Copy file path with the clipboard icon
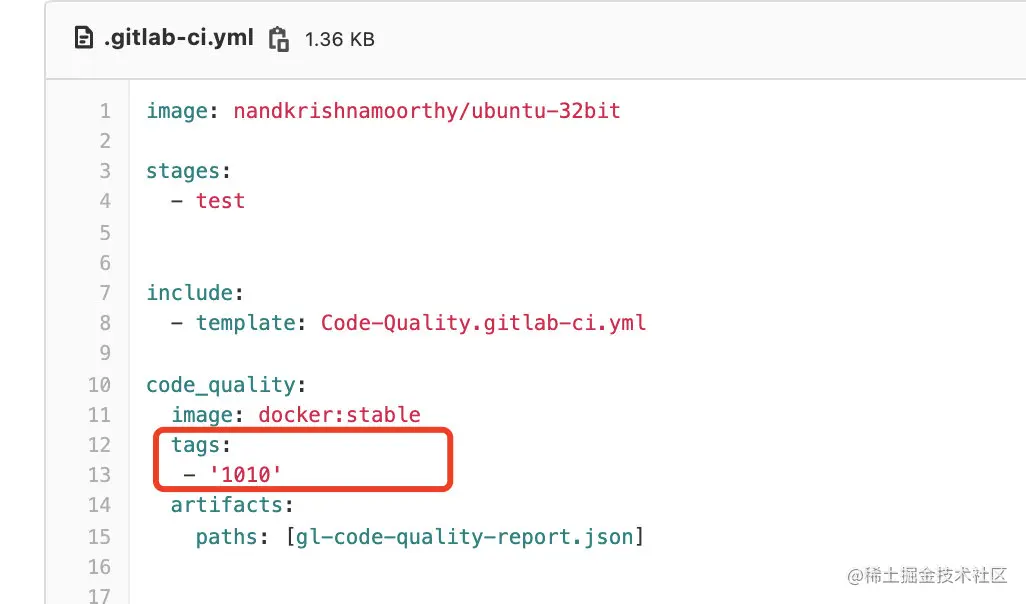The height and width of the screenshot is (604, 1026). coord(279,39)
